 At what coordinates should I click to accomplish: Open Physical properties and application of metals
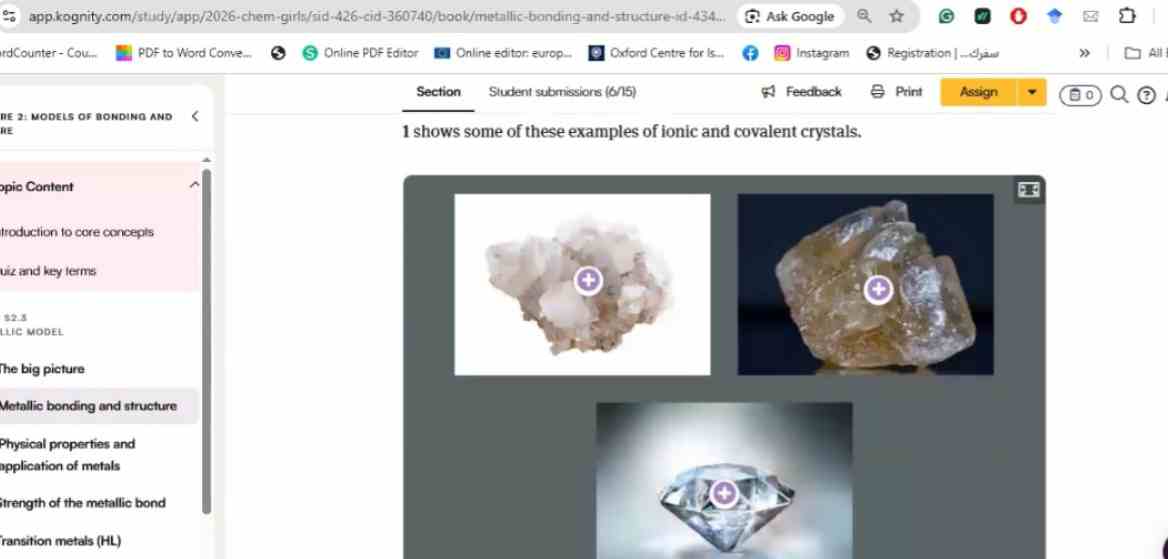(67, 455)
